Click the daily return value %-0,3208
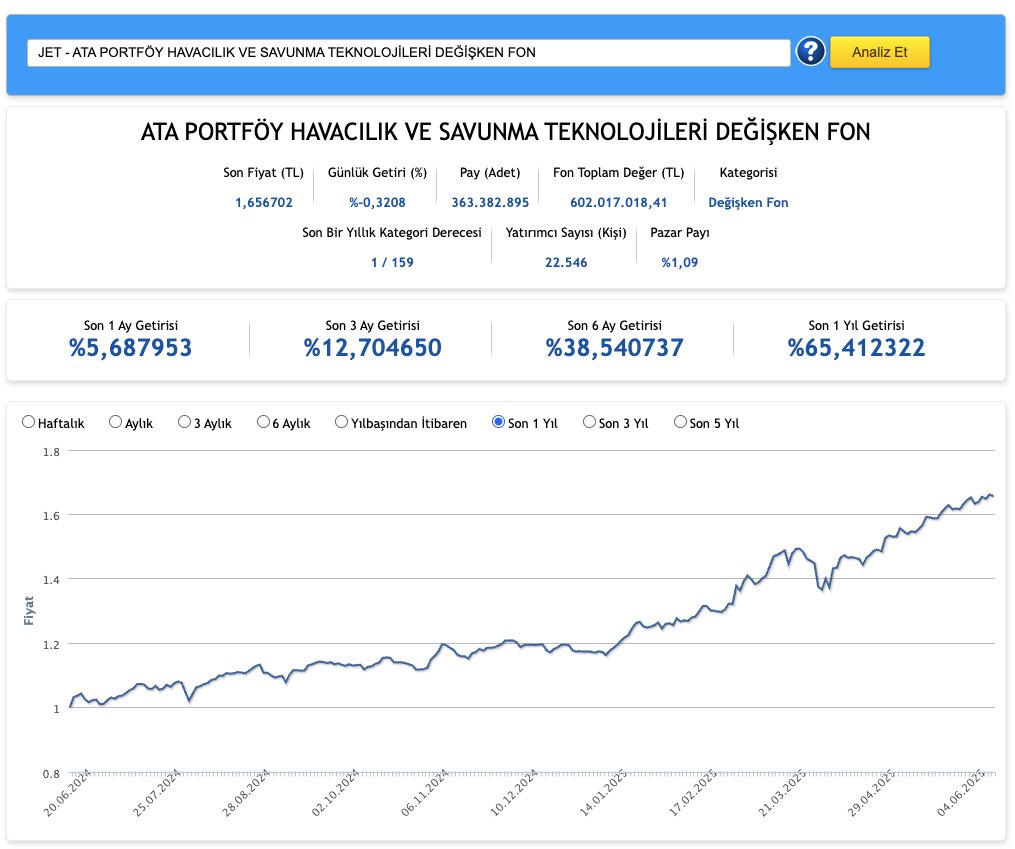 [x=377, y=203]
